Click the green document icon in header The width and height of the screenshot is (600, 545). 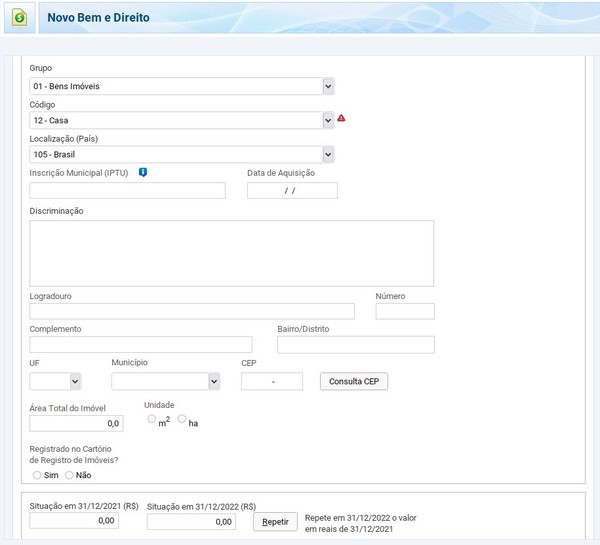coord(20,18)
